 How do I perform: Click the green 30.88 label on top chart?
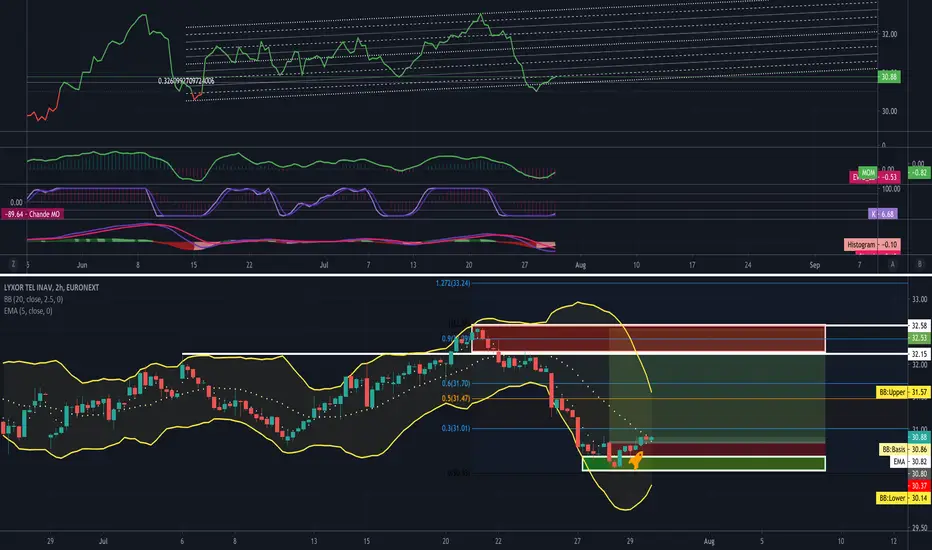pyautogui.click(x=889, y=77)
